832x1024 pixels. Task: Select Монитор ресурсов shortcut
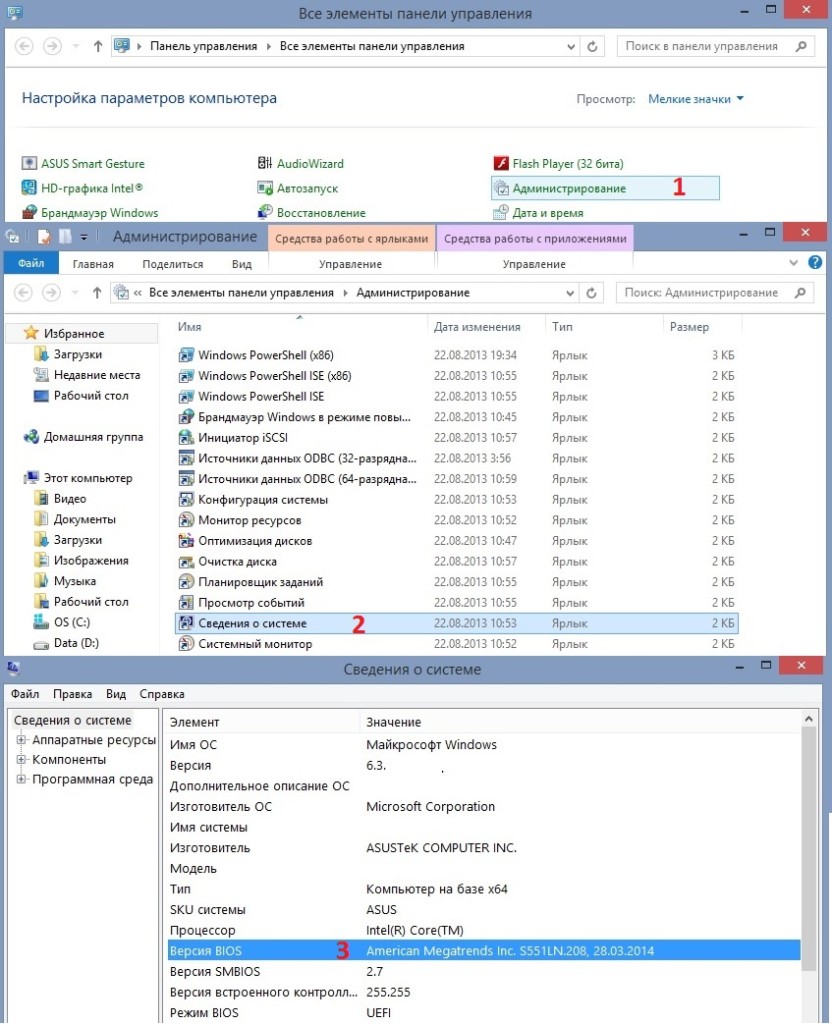[x=240, y=520]
